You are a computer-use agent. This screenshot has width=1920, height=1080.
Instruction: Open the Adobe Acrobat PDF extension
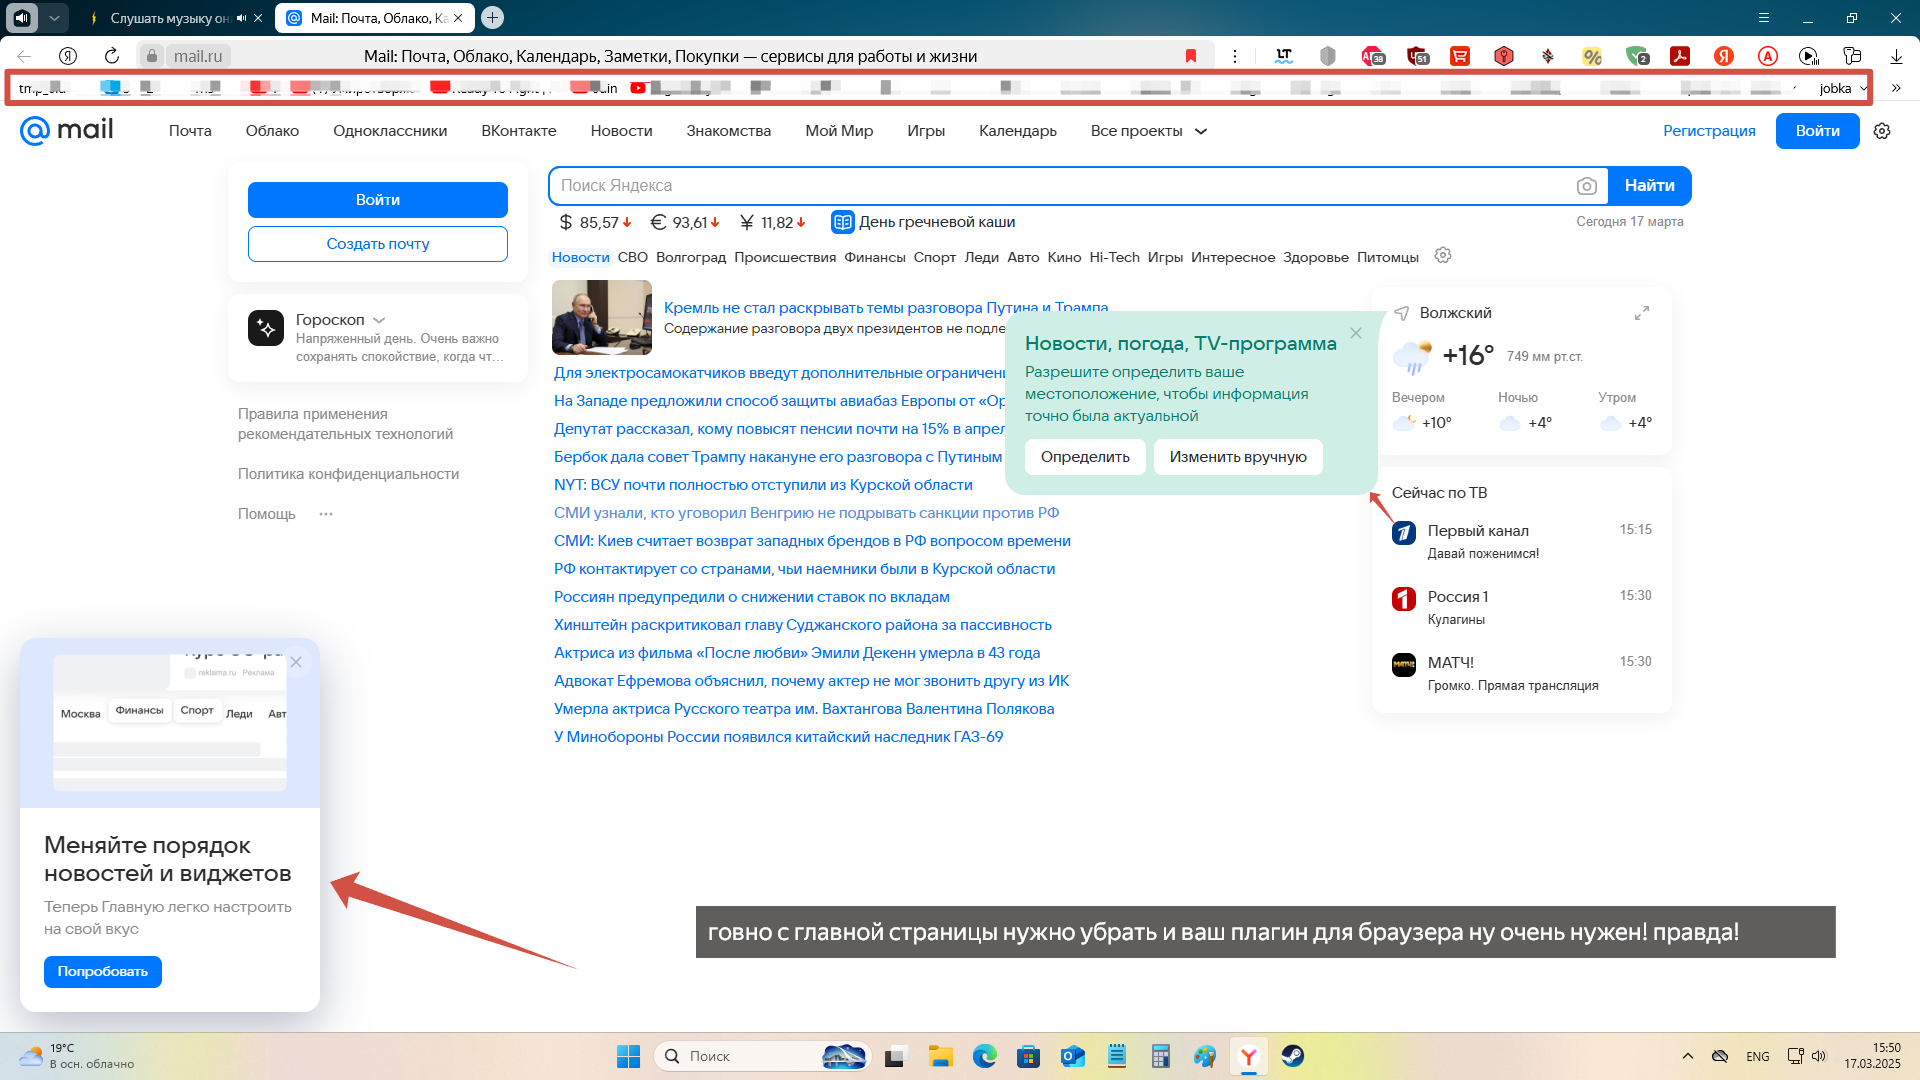[1680, 56]
